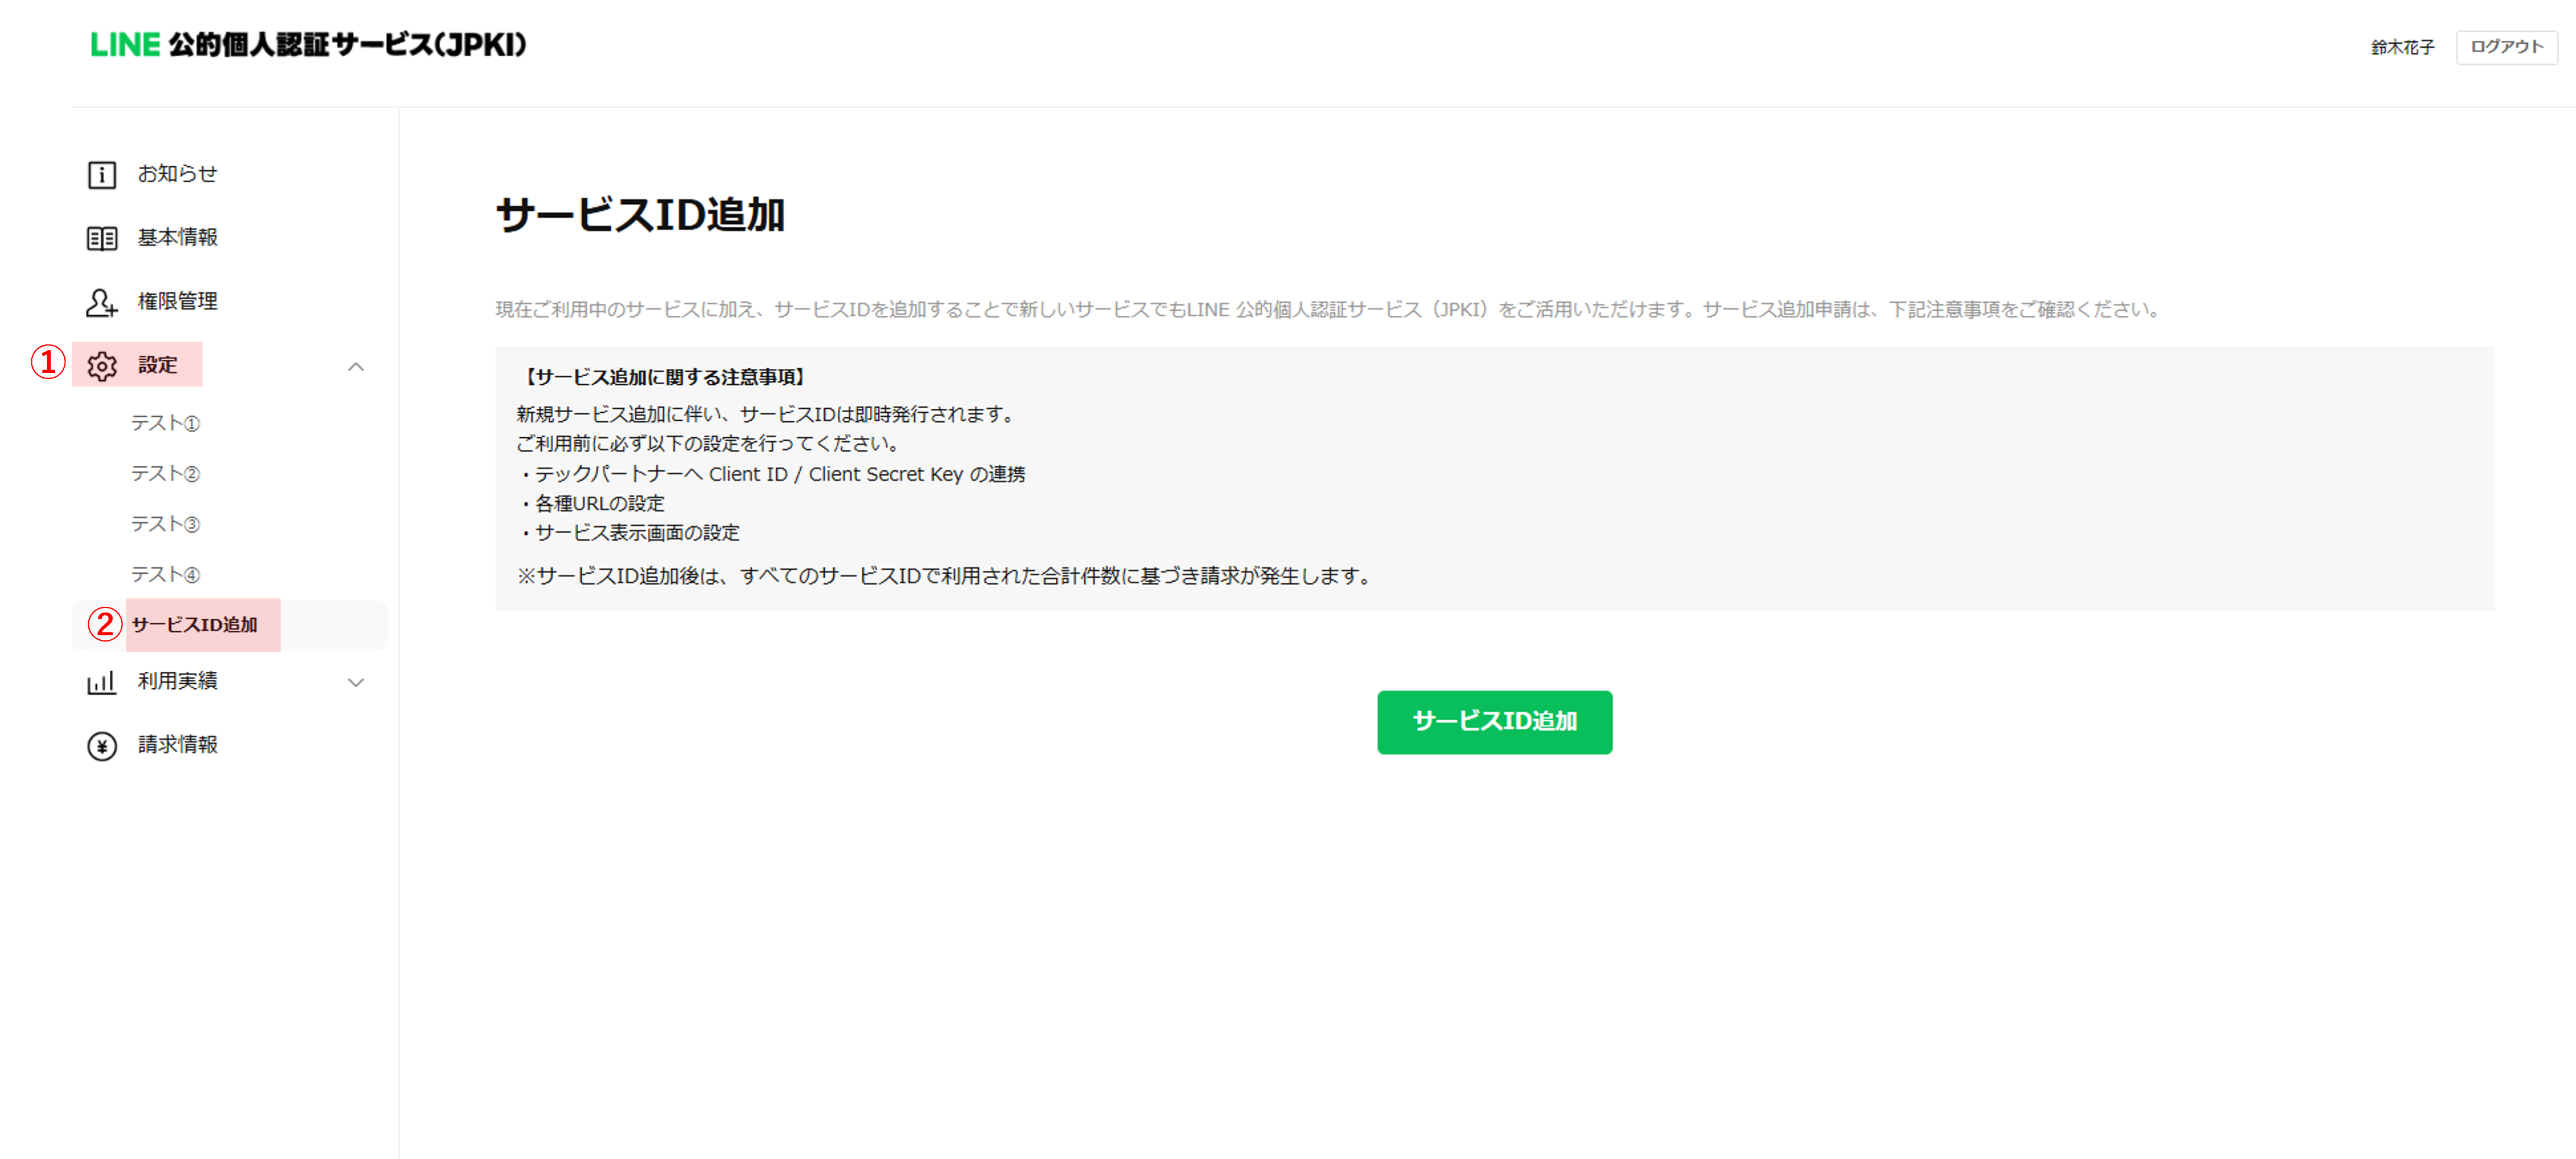
Task: Click the 利用実績 bar chart icon
Action: point(102,683)
